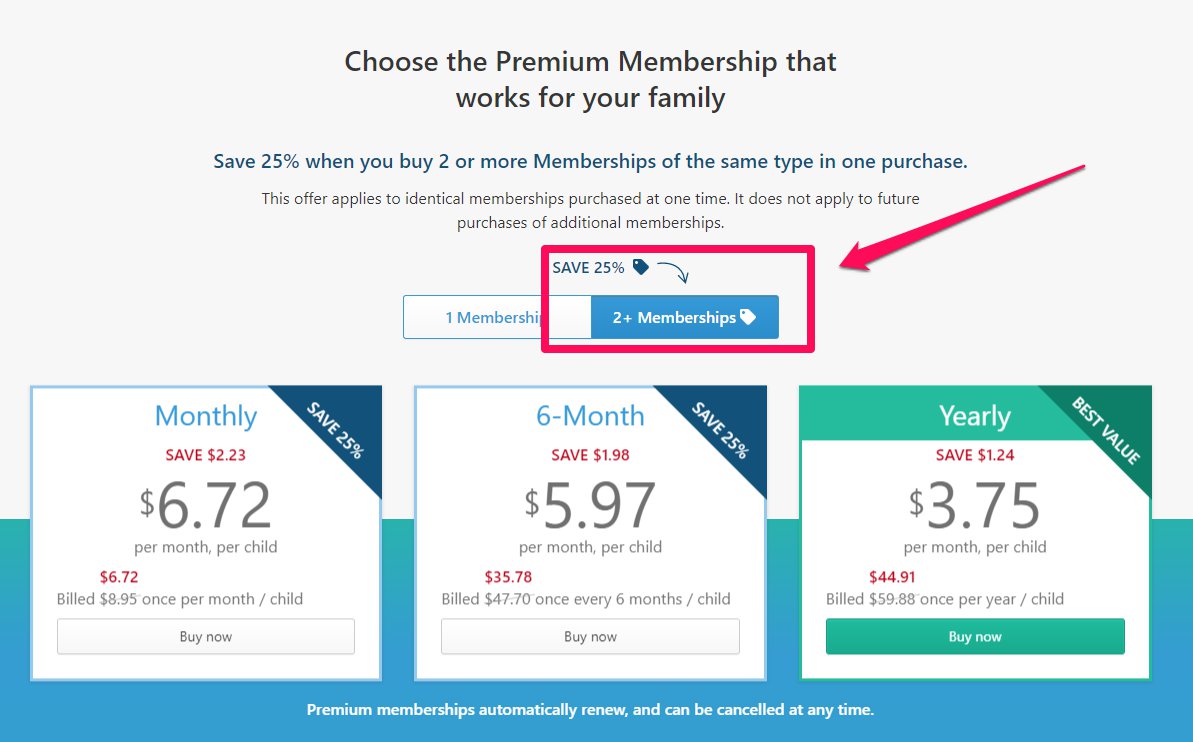Screen dimensions: 1193x742
Task: Click the Monthly plan title
Action: 206,416
